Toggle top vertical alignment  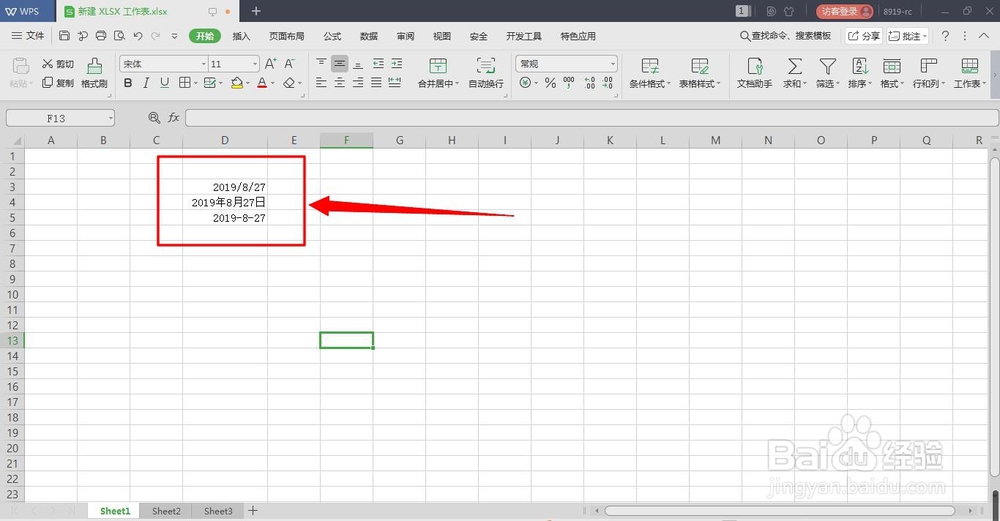321,63
